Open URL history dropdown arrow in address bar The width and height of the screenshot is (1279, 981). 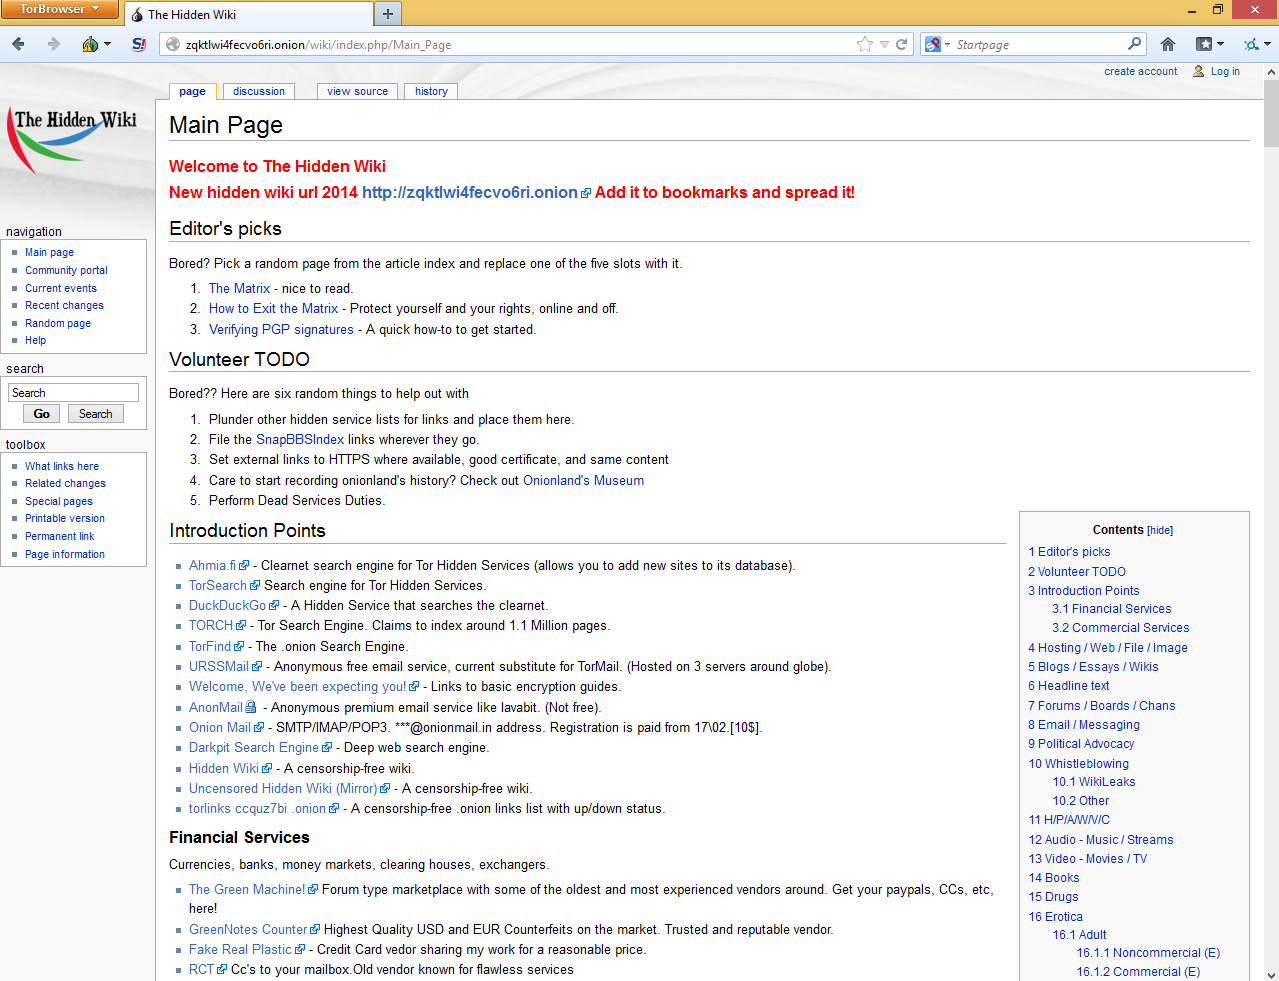click(x=884, y=44)
